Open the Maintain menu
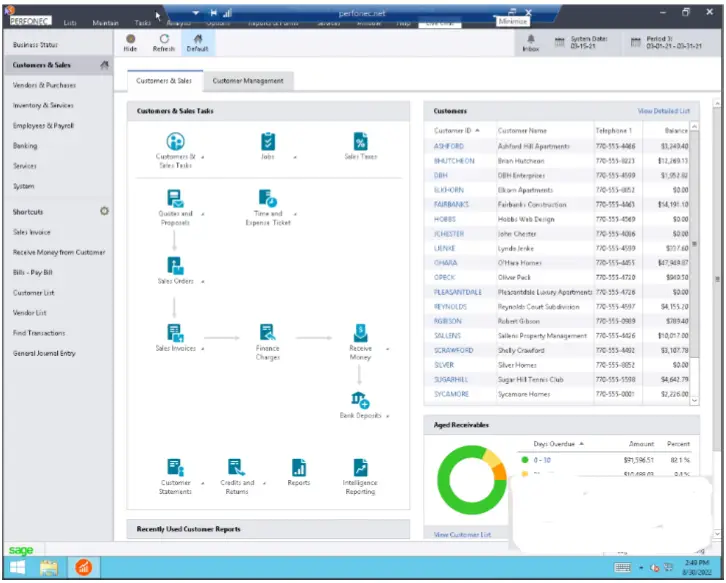 (x=106, y=23)
